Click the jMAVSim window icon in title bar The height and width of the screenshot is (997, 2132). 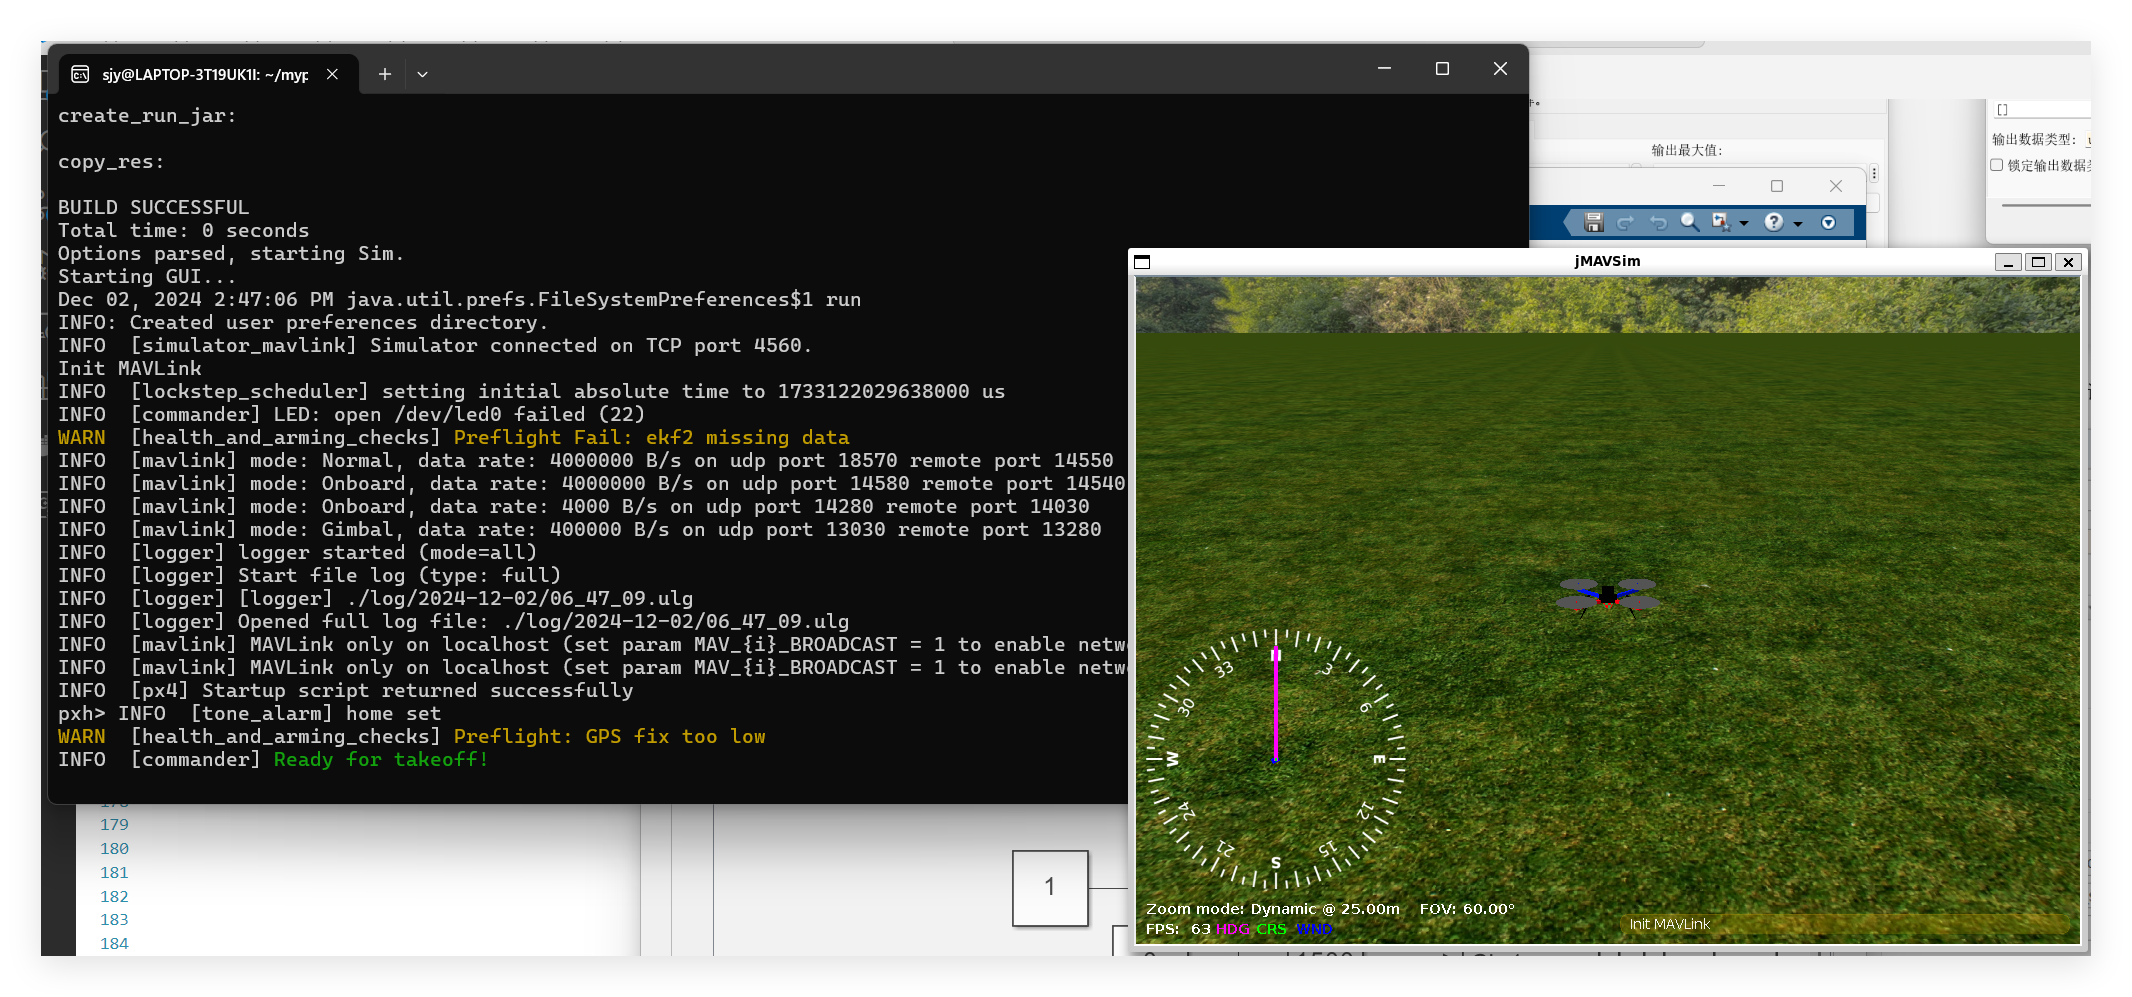[1142, 262]
